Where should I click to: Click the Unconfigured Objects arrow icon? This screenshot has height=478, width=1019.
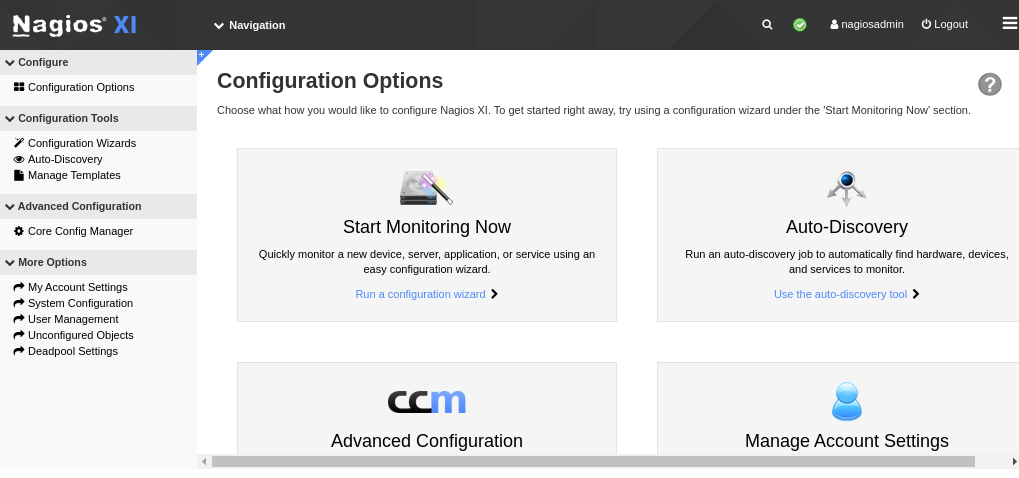pos(19,335)
